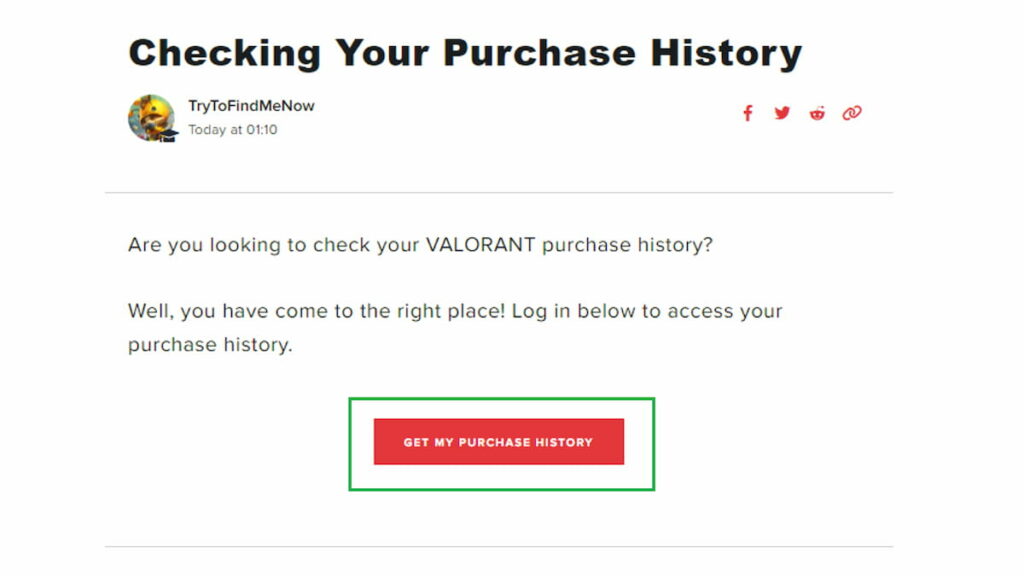Click the Get My Purchase History button

(x=499, y=442)
